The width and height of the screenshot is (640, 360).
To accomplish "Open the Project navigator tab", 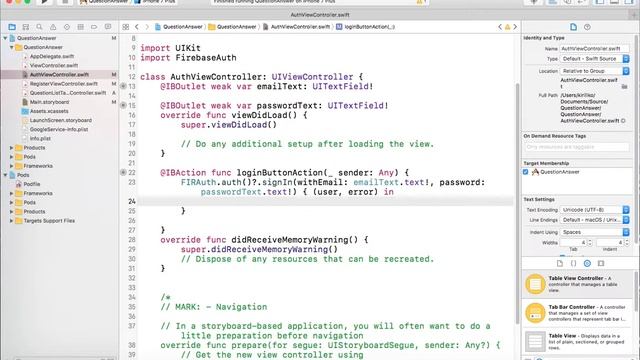I will point(12,27).
